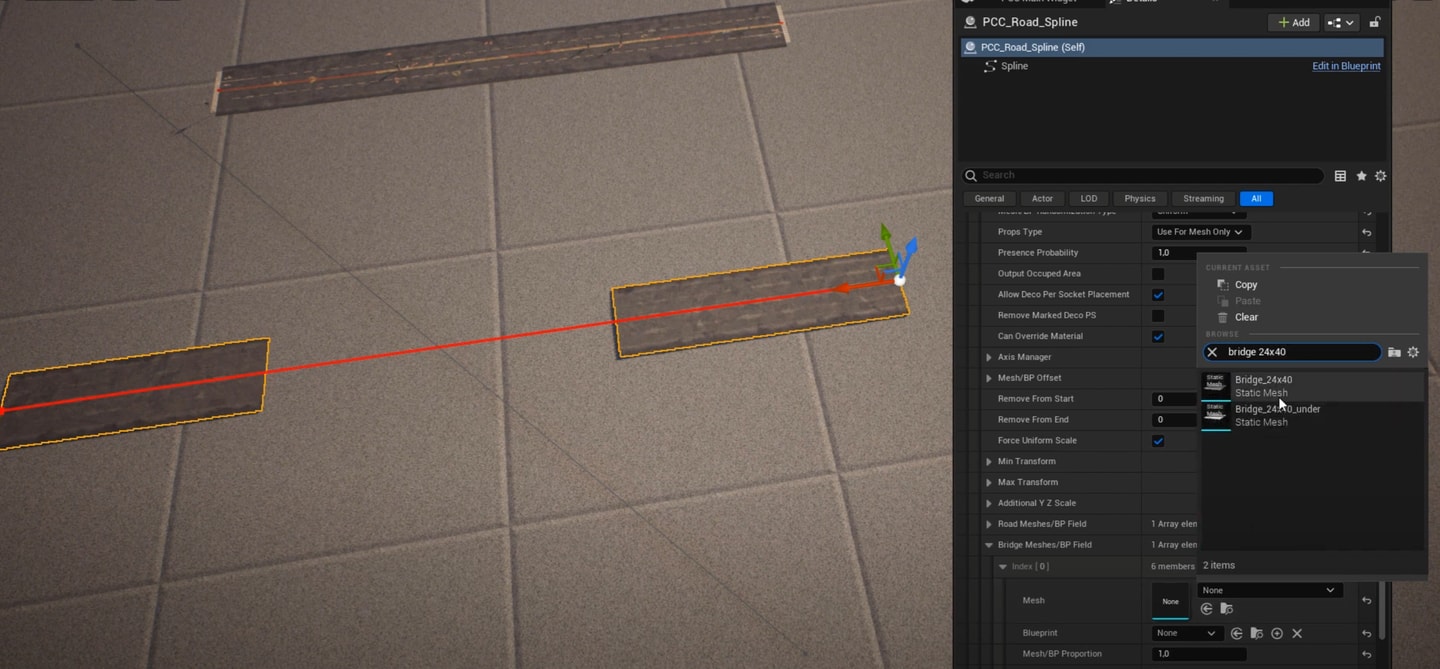Click the Blueprint use-selected-asset arrow icon

point(1237,633)
